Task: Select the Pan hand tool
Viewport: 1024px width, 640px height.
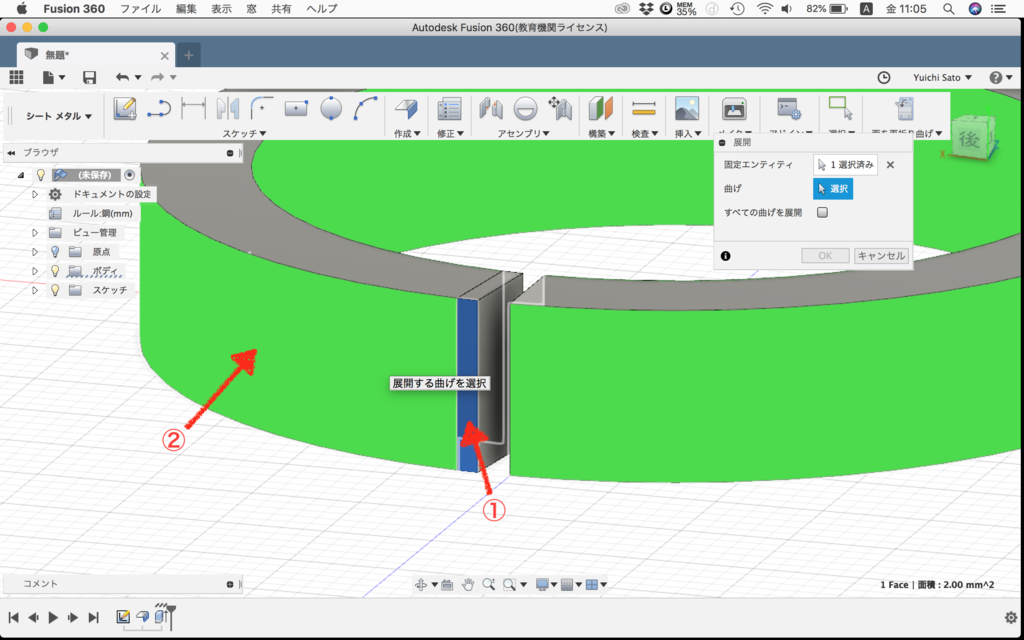Action: pyautogui.click(x=468, y=584)
